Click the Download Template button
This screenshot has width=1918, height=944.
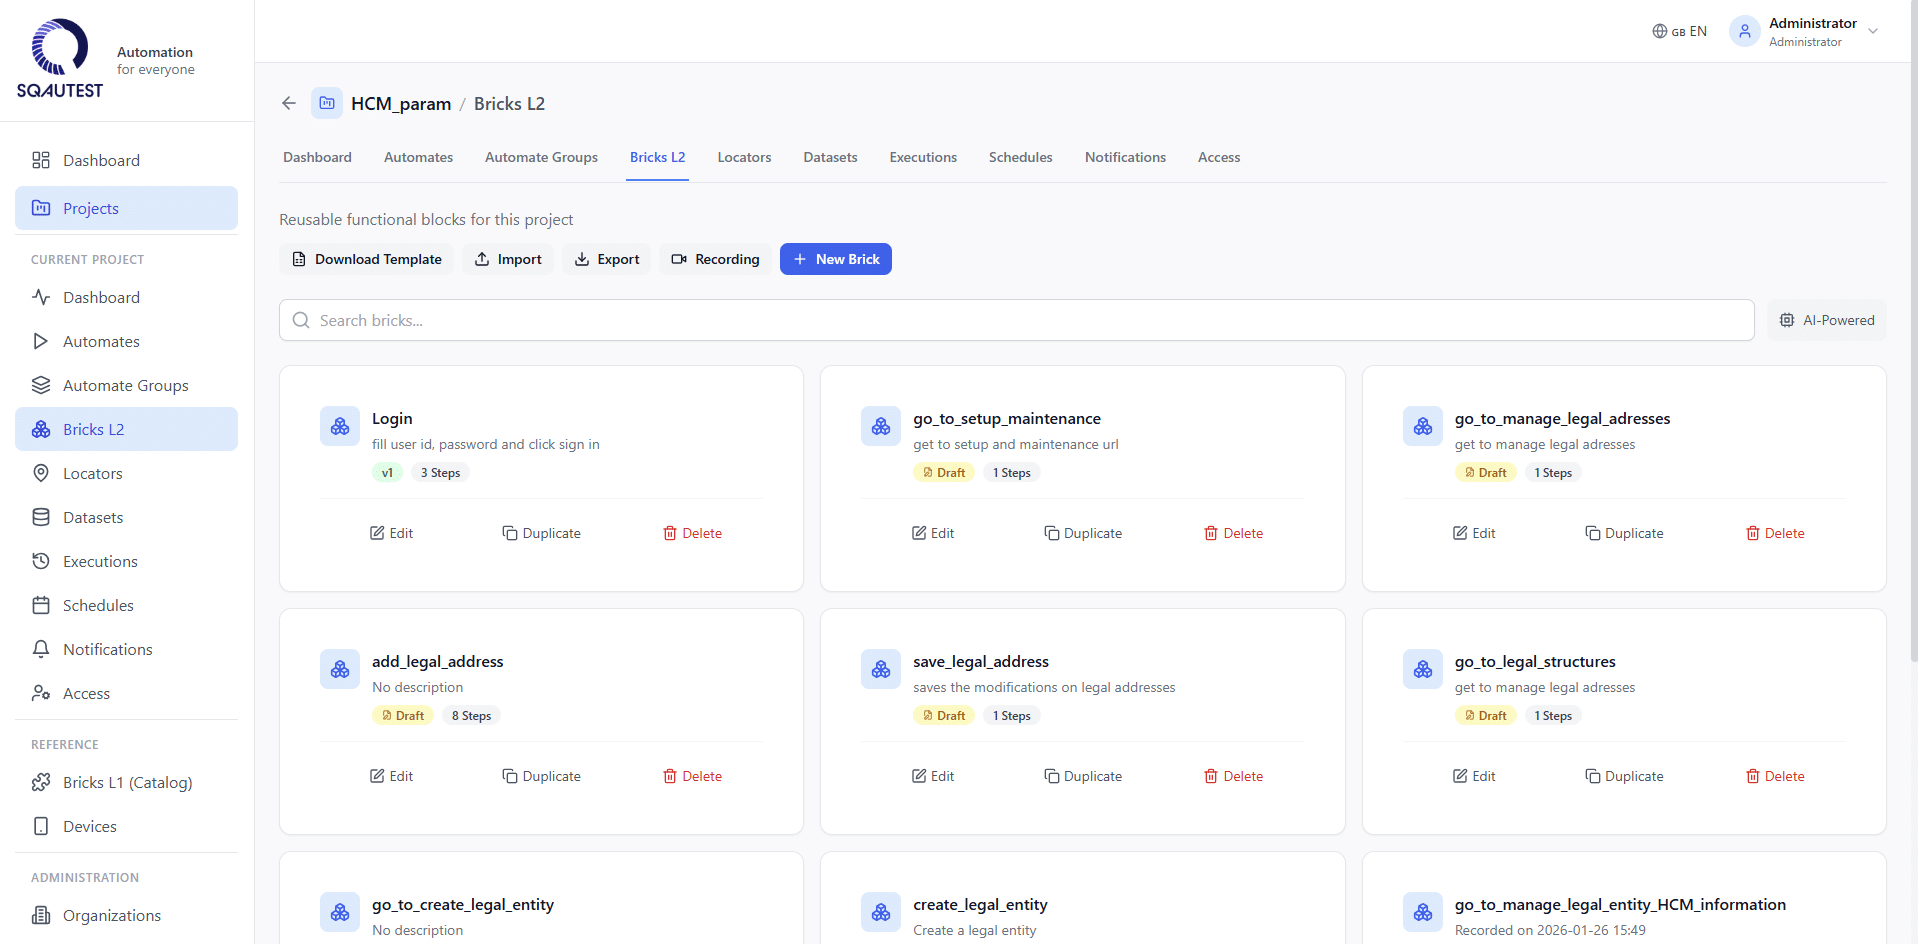366,259
